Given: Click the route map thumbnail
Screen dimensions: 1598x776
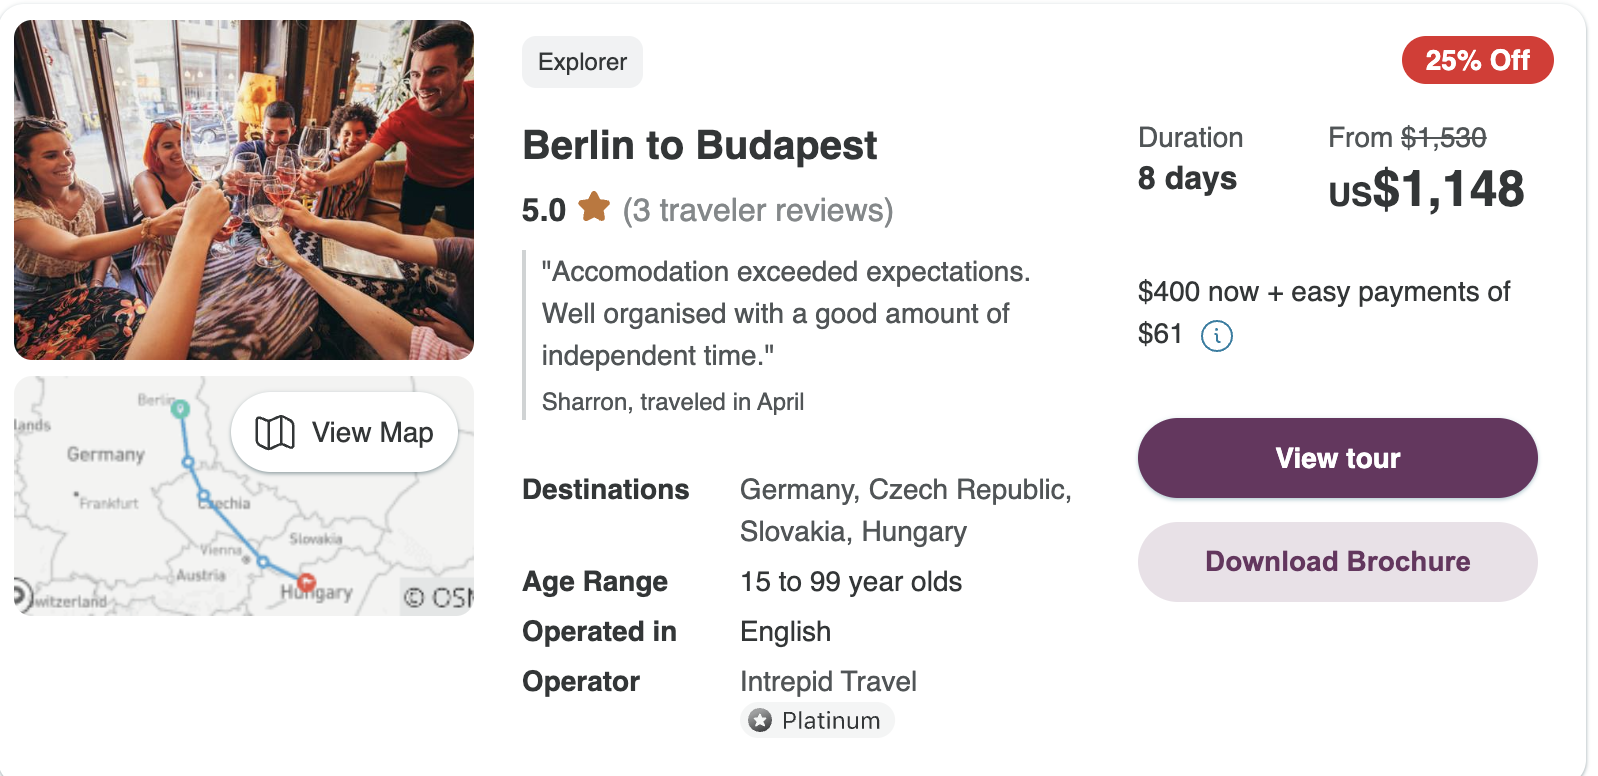Looking at the screenshot, I should point(244,496).
